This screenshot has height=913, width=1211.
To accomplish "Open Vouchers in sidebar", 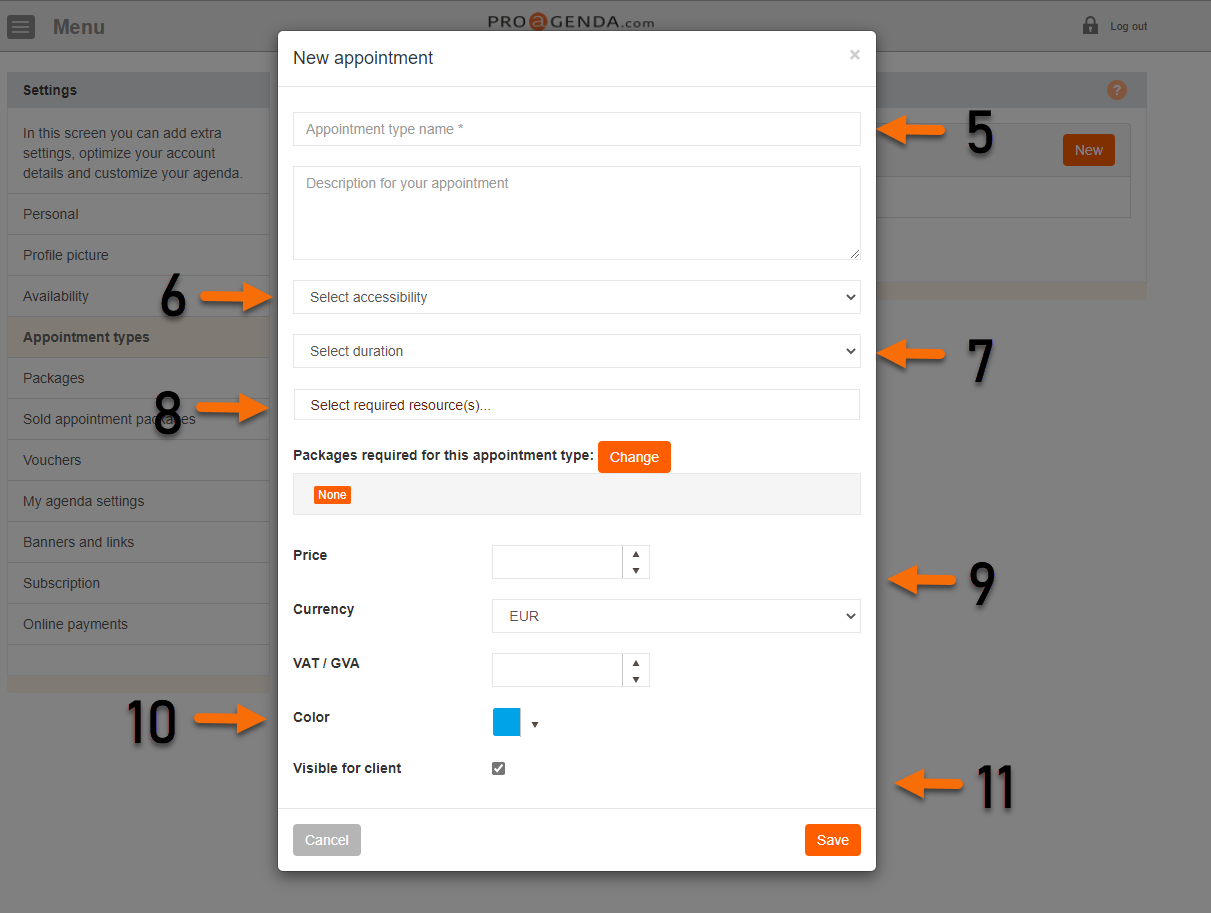I will tap(138, 460).
